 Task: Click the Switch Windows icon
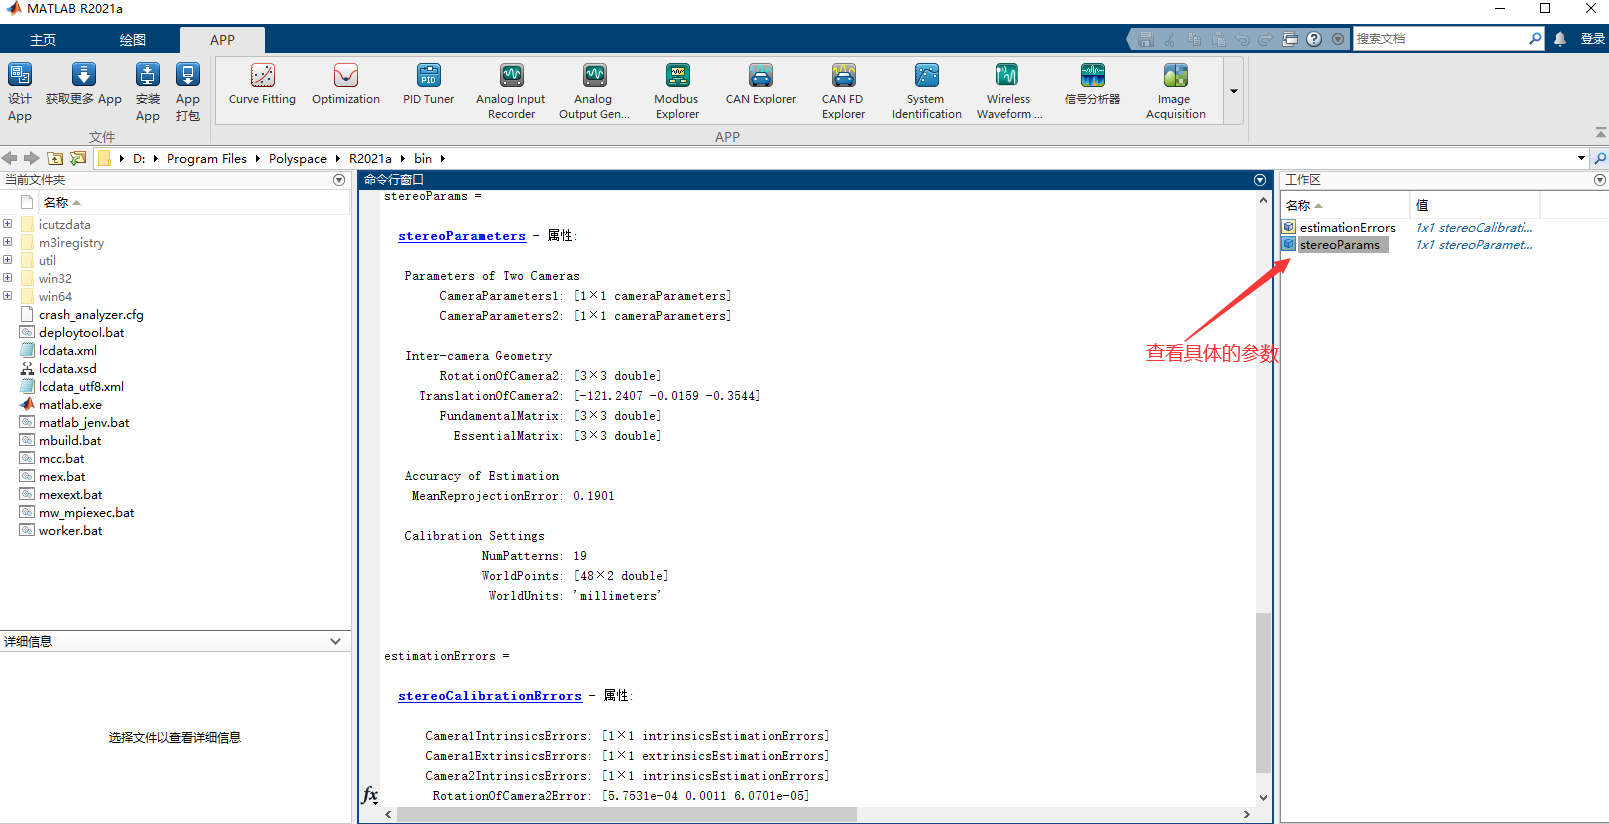point(1290,39)
